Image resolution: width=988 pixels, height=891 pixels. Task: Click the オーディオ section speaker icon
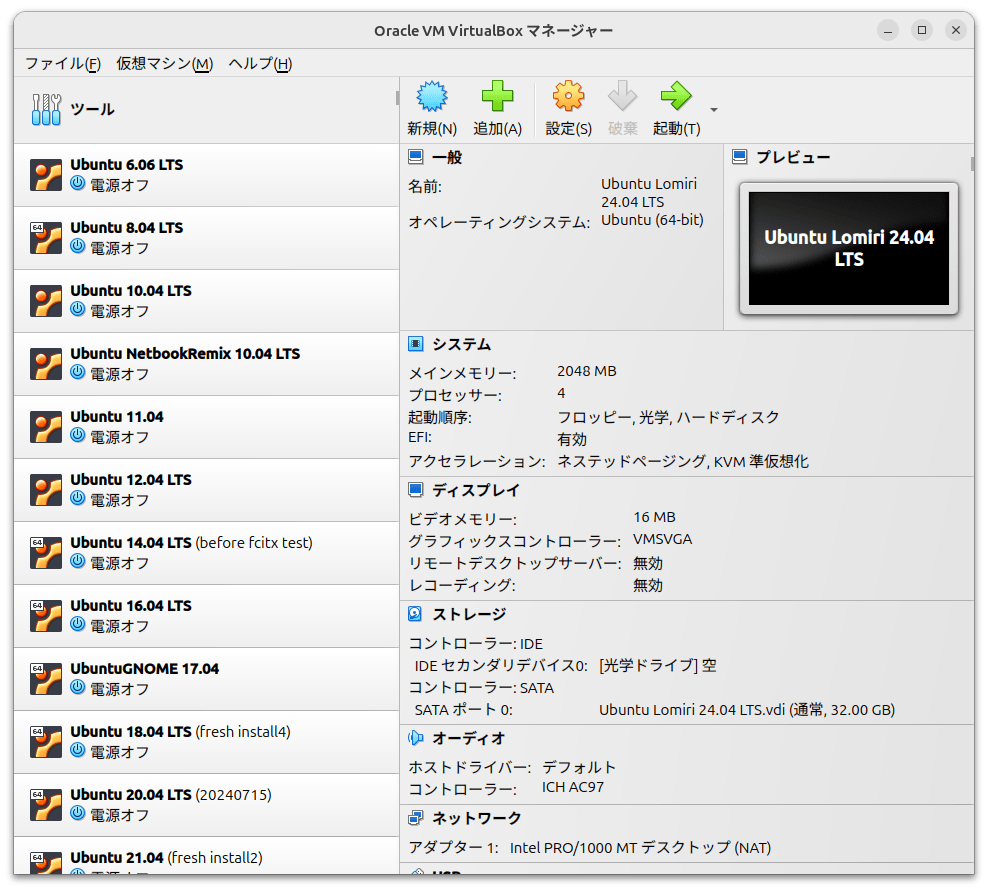pos(416,738)
